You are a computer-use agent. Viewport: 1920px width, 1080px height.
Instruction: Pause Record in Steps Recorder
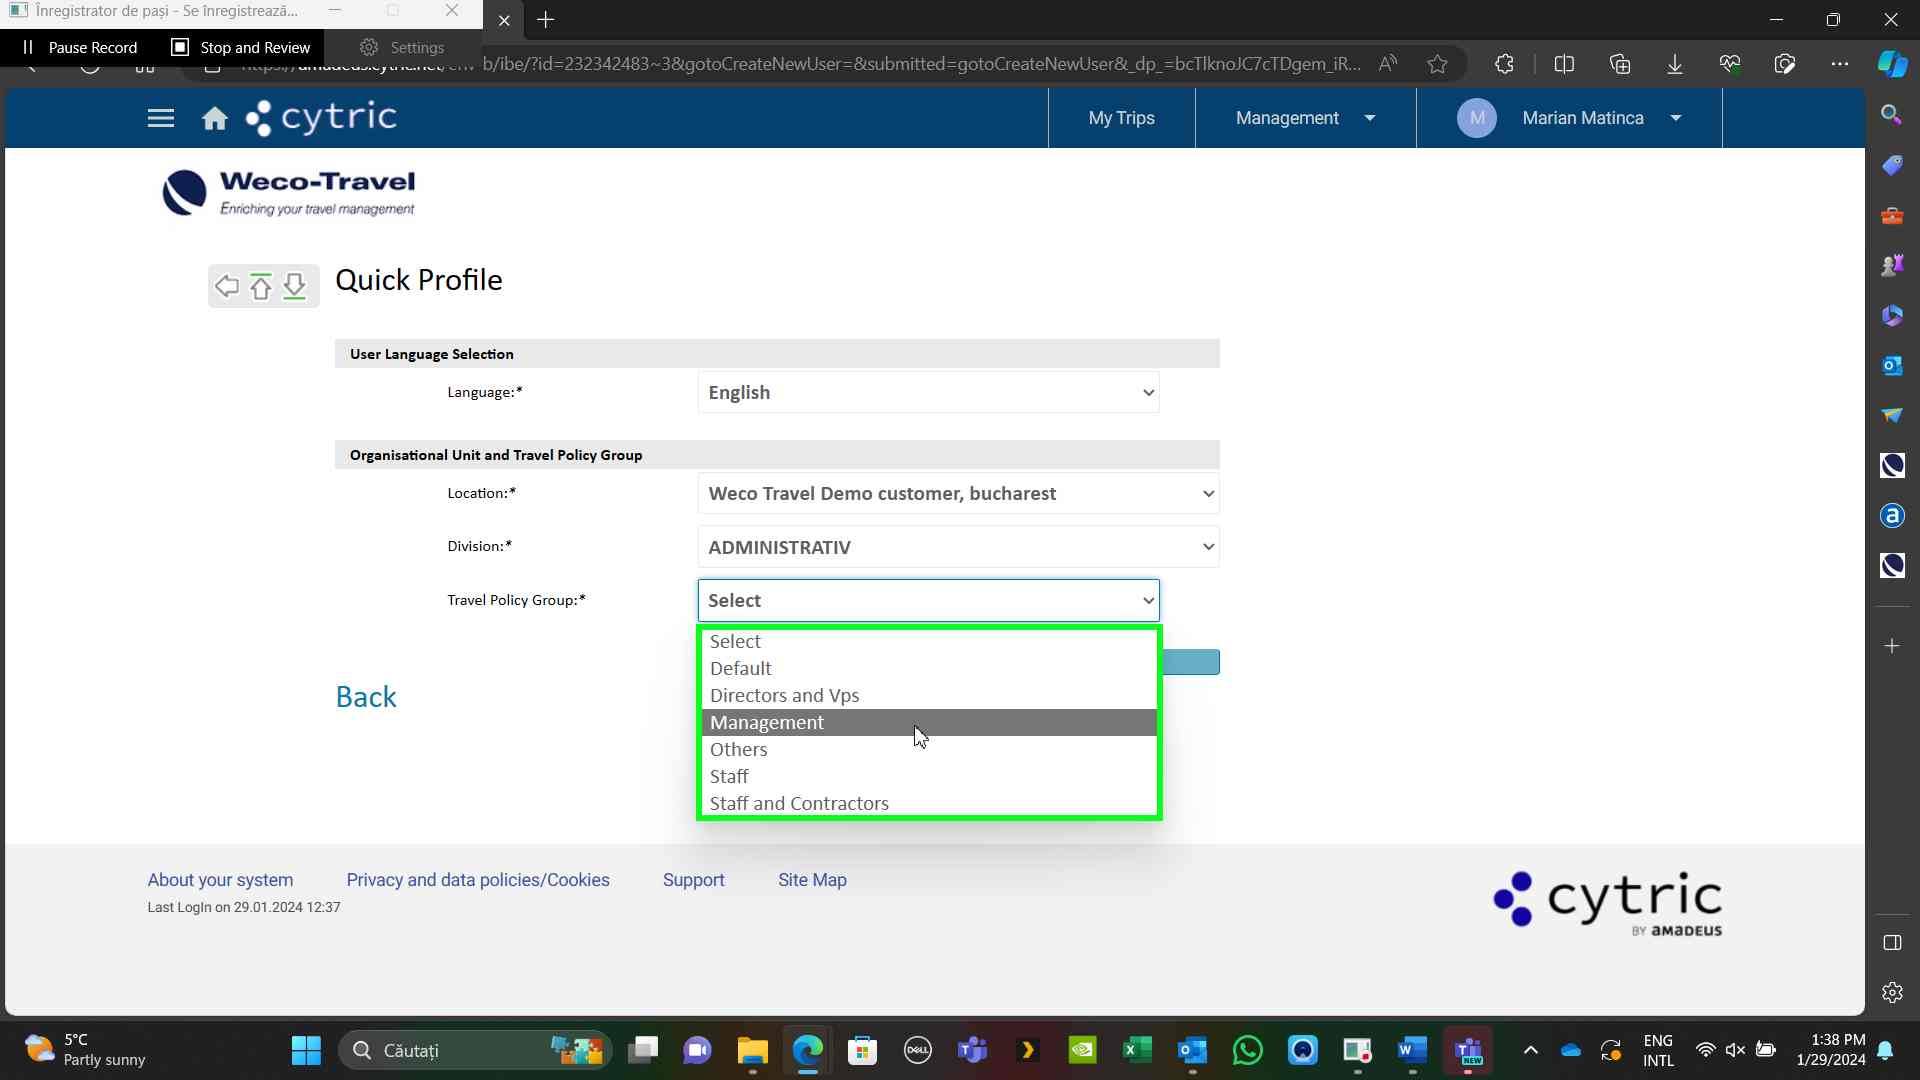tap(80, 47)
